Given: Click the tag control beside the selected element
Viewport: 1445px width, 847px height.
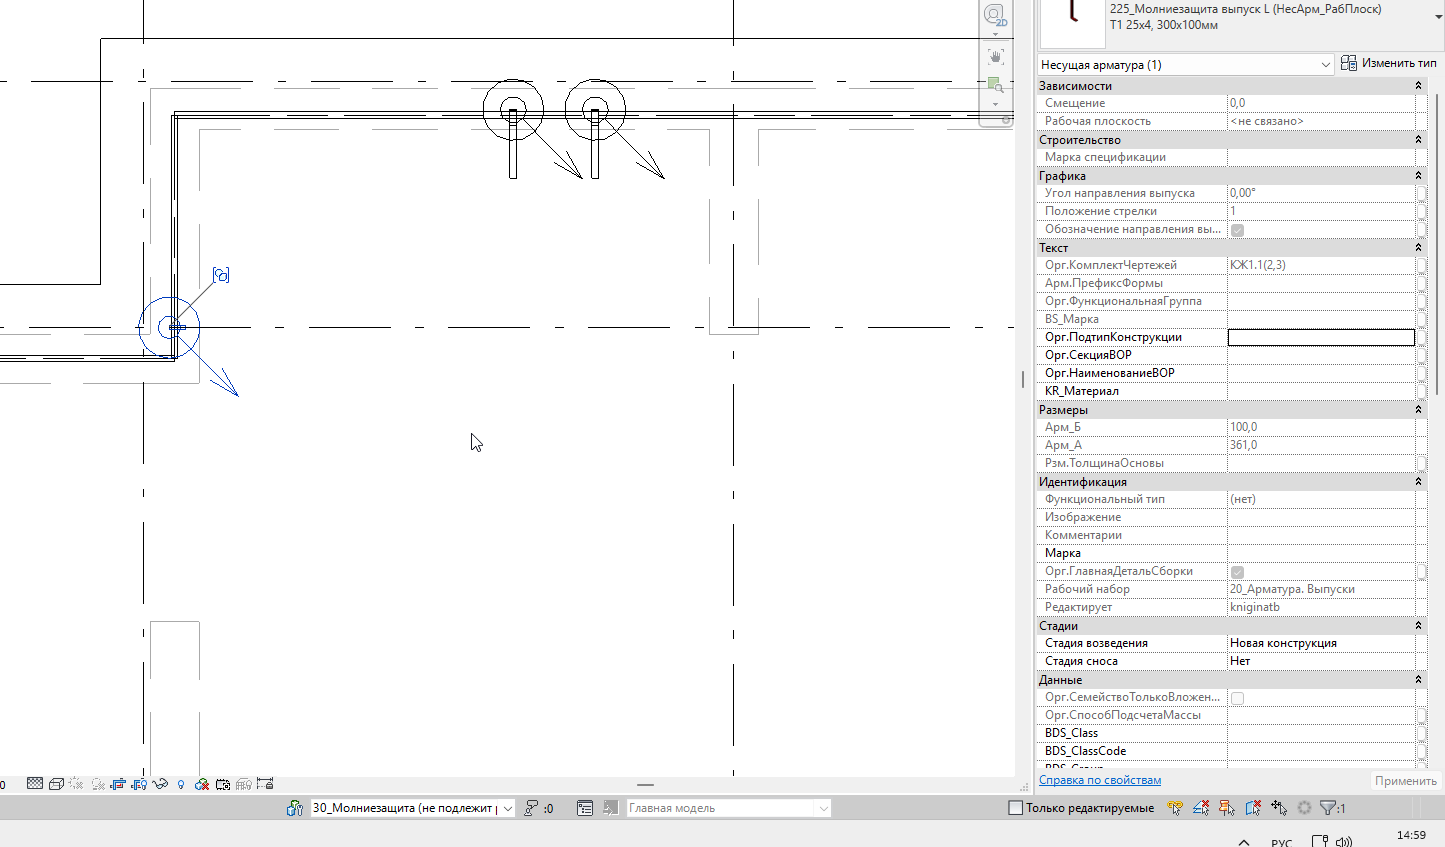Looking at the screenshot, I should coord(221,275).
